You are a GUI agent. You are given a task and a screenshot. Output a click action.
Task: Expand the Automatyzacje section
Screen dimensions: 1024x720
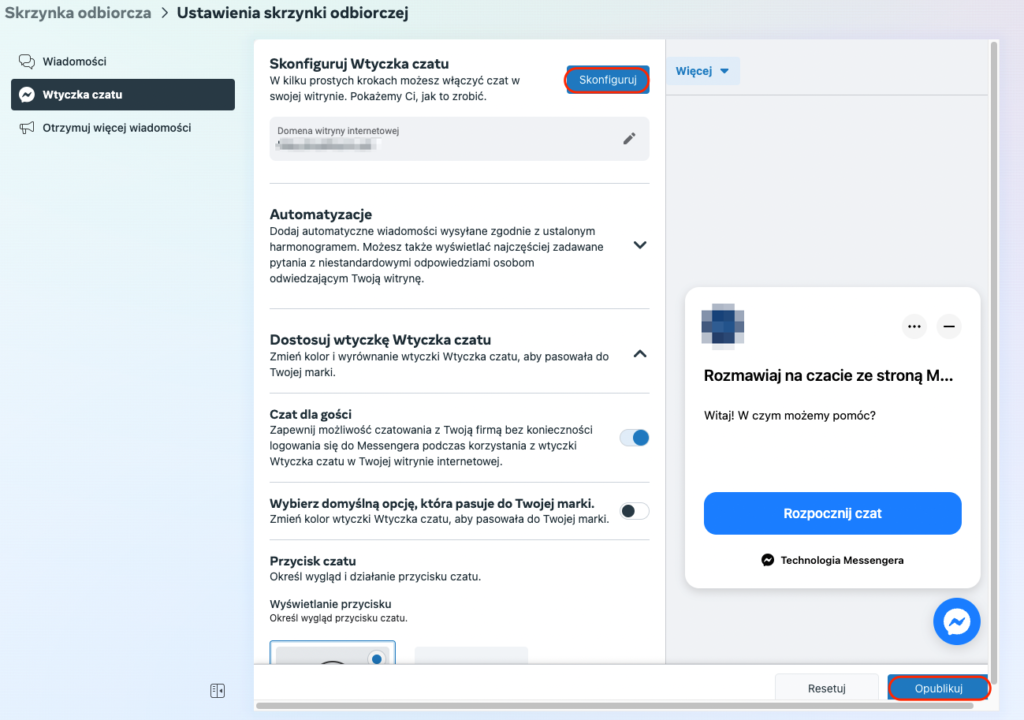641,245
